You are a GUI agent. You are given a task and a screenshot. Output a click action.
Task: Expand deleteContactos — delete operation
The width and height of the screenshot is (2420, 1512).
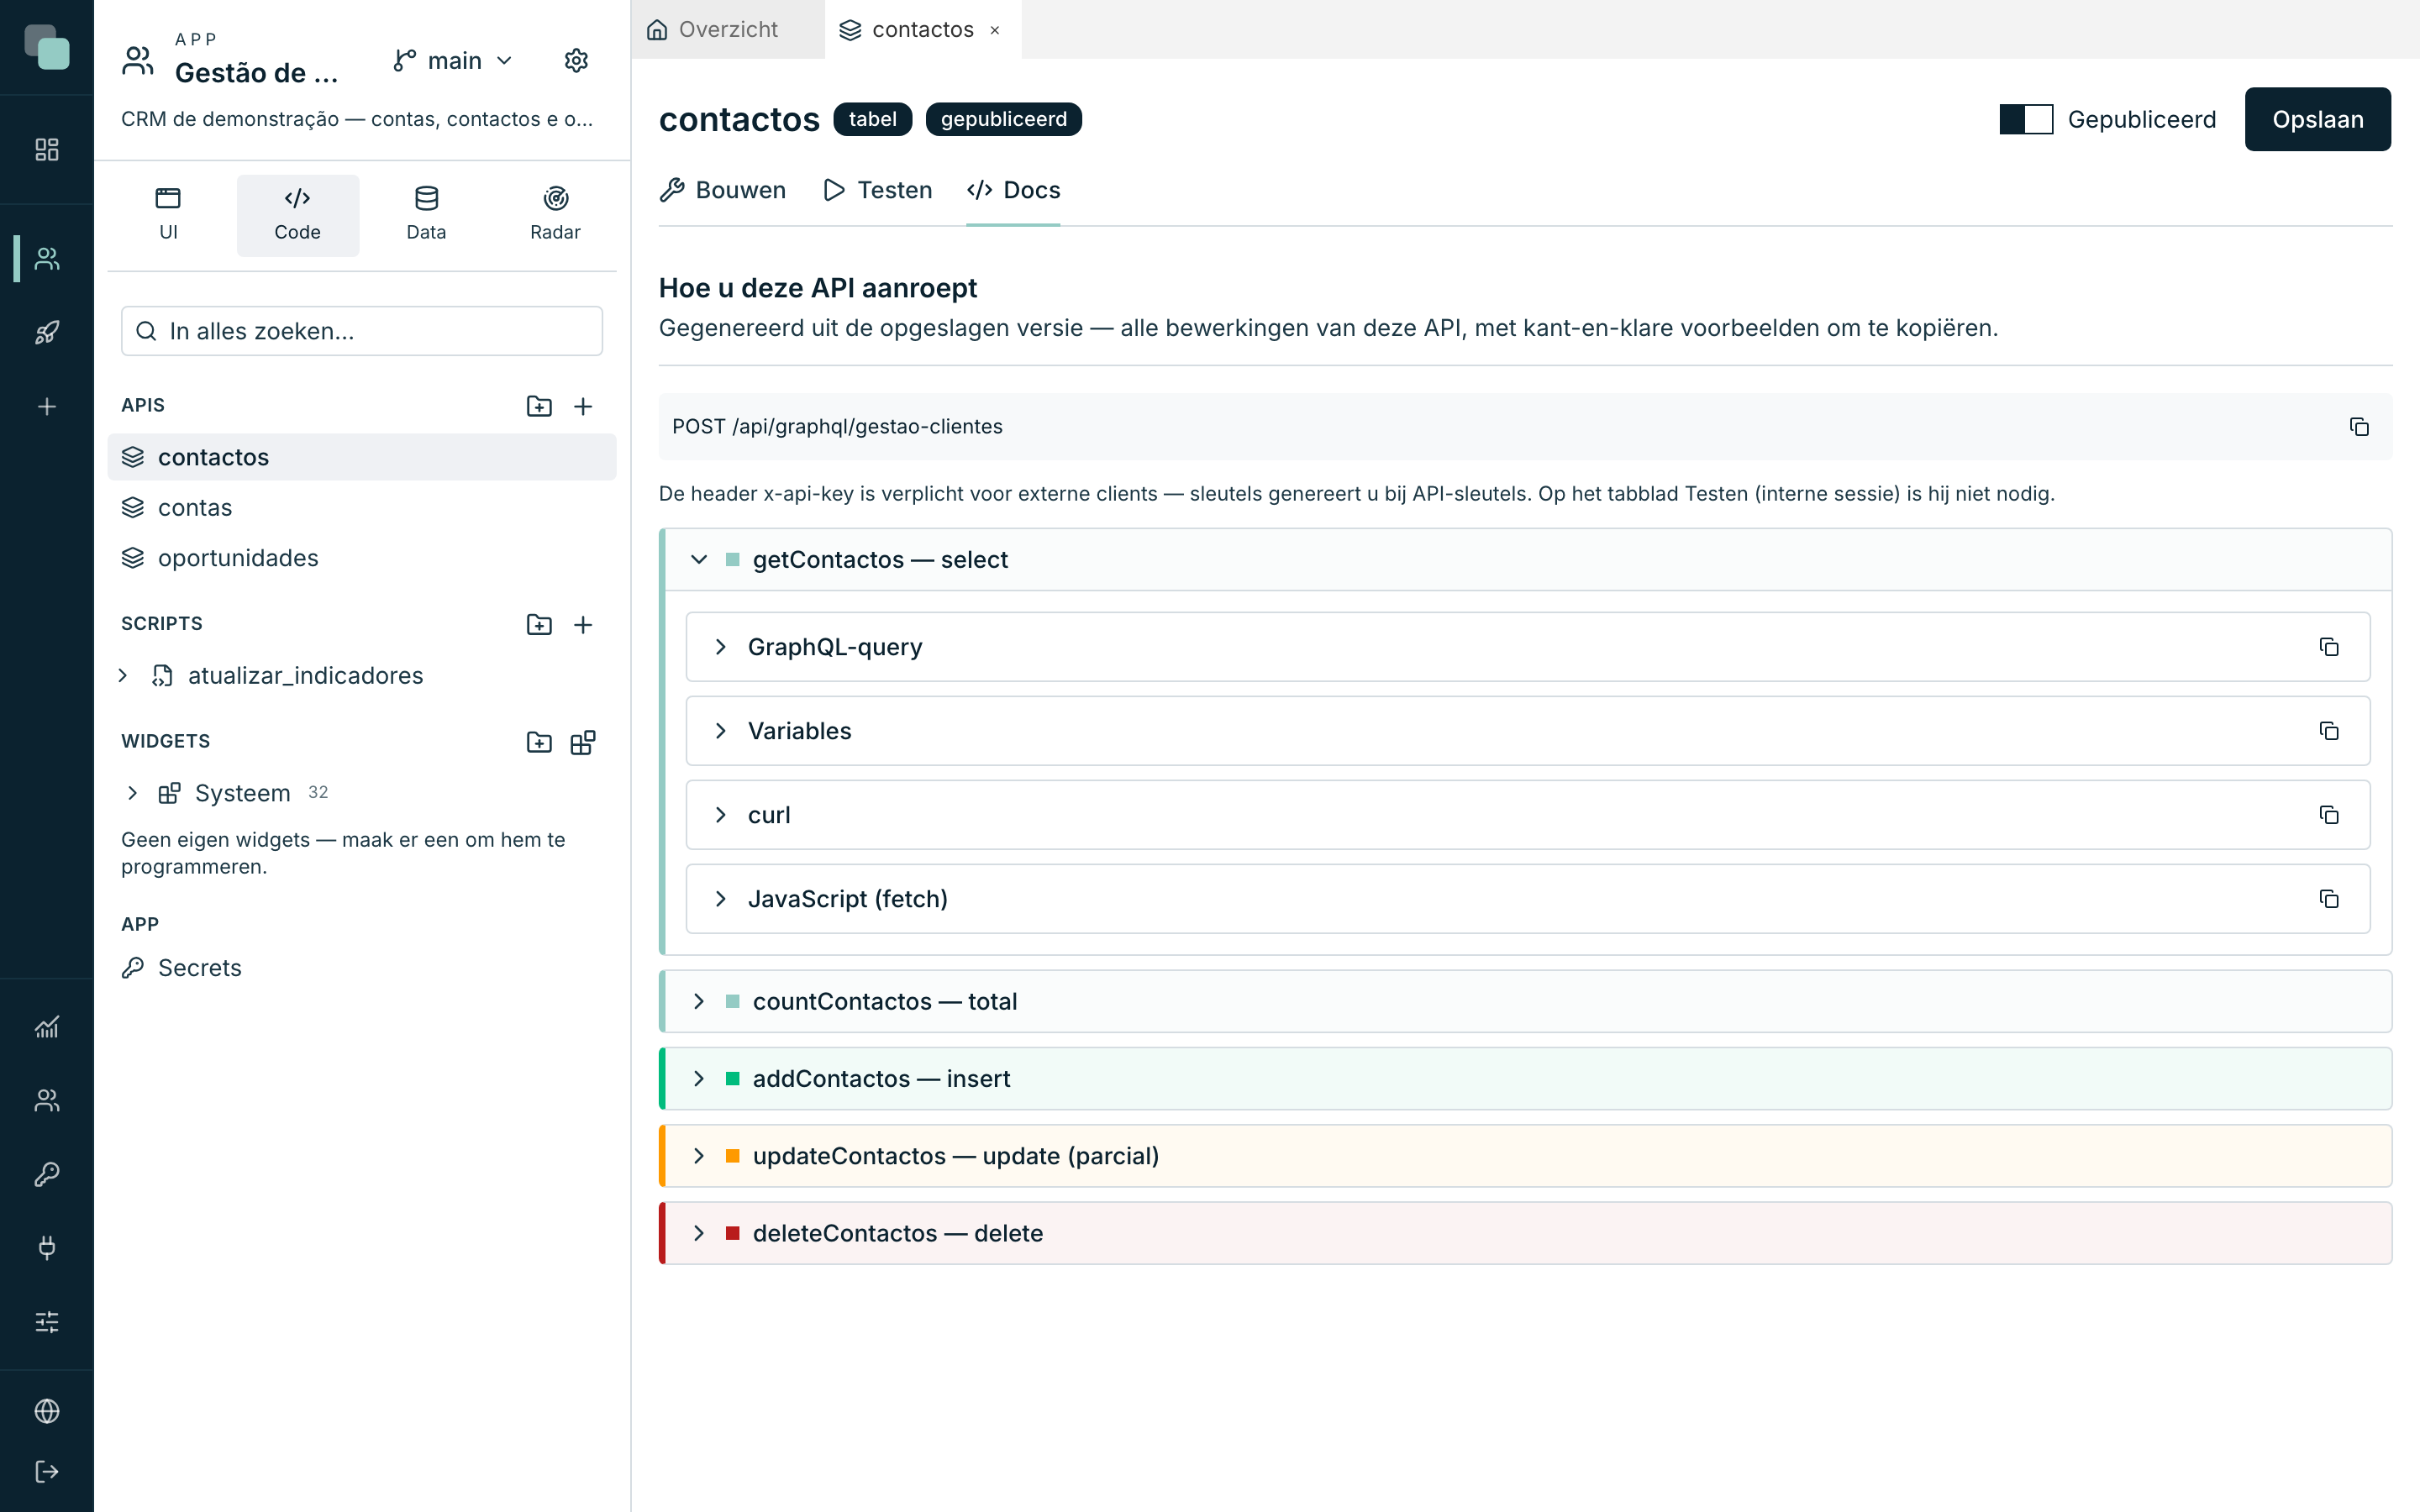click(1525, 1233)
